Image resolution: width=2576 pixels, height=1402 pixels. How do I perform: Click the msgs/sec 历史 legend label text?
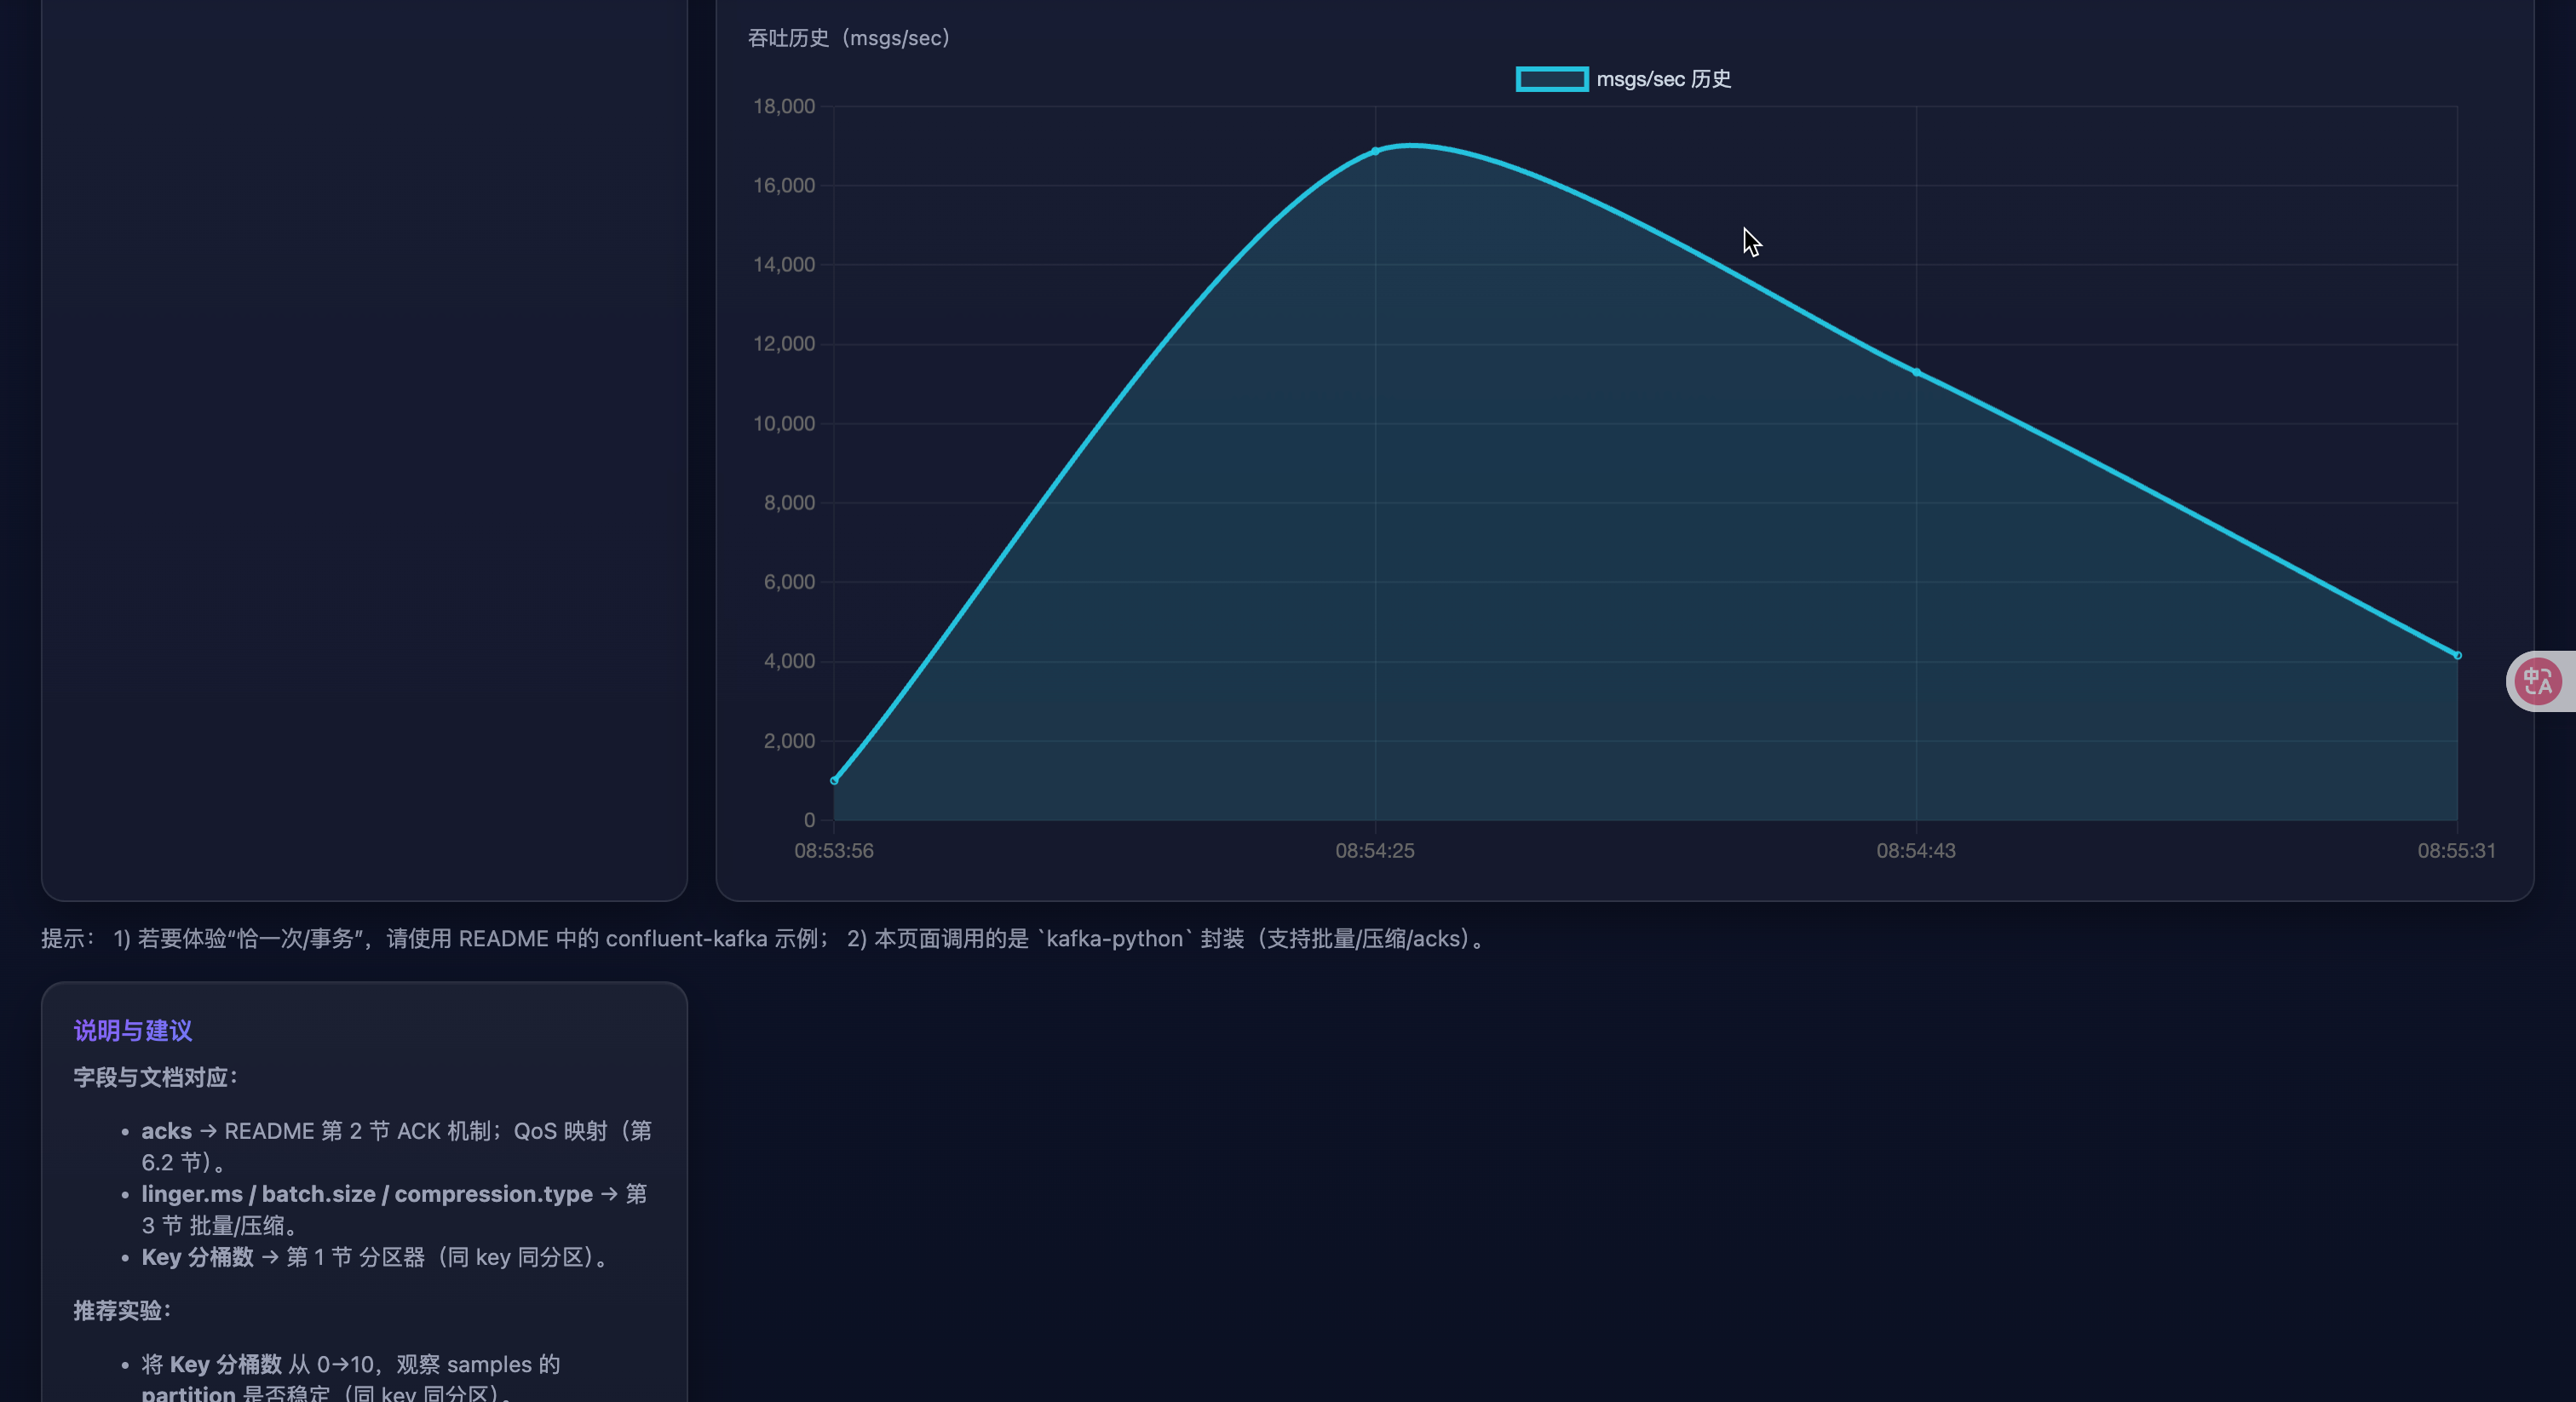(1663, 79)
